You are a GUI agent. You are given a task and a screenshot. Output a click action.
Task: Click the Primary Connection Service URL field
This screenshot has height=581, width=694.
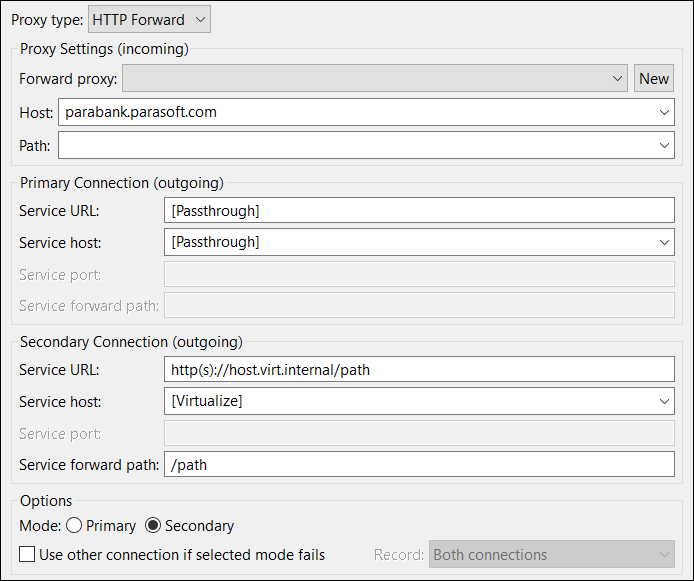coord(419,210)
